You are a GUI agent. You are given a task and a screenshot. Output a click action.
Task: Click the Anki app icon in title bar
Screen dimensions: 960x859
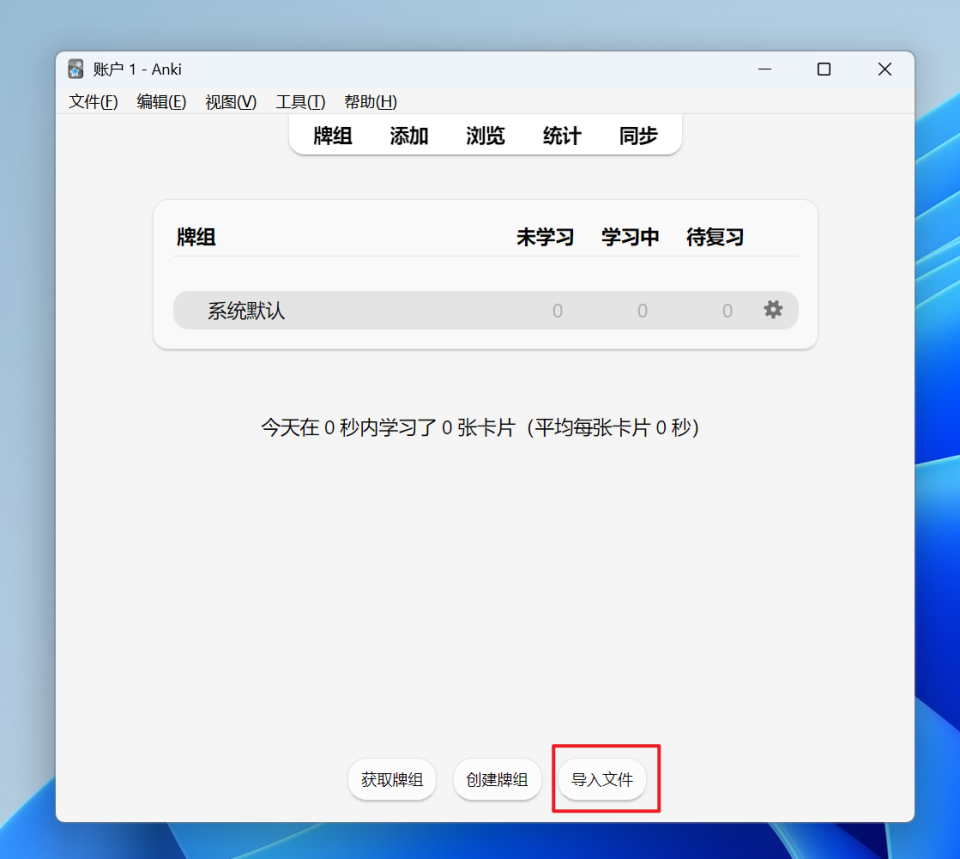75,69
